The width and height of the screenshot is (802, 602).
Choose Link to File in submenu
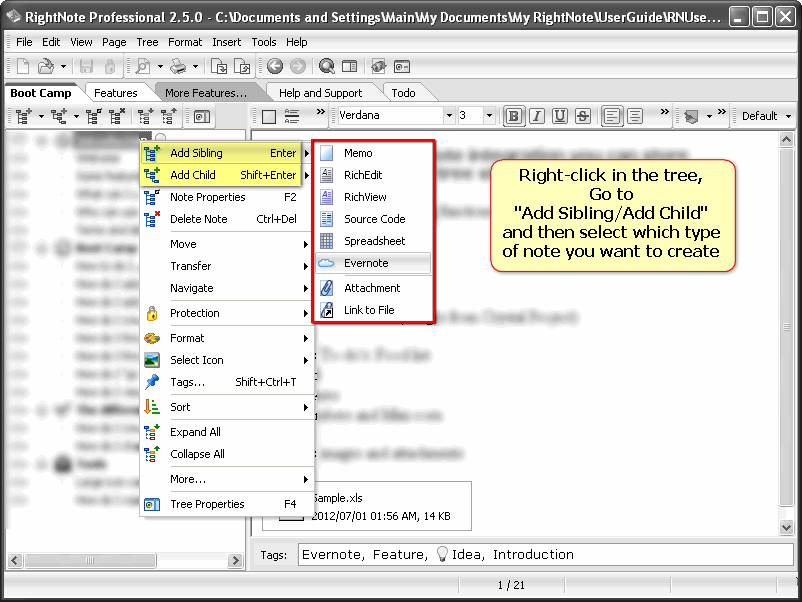pyautogui.click(x=373, y=310)
